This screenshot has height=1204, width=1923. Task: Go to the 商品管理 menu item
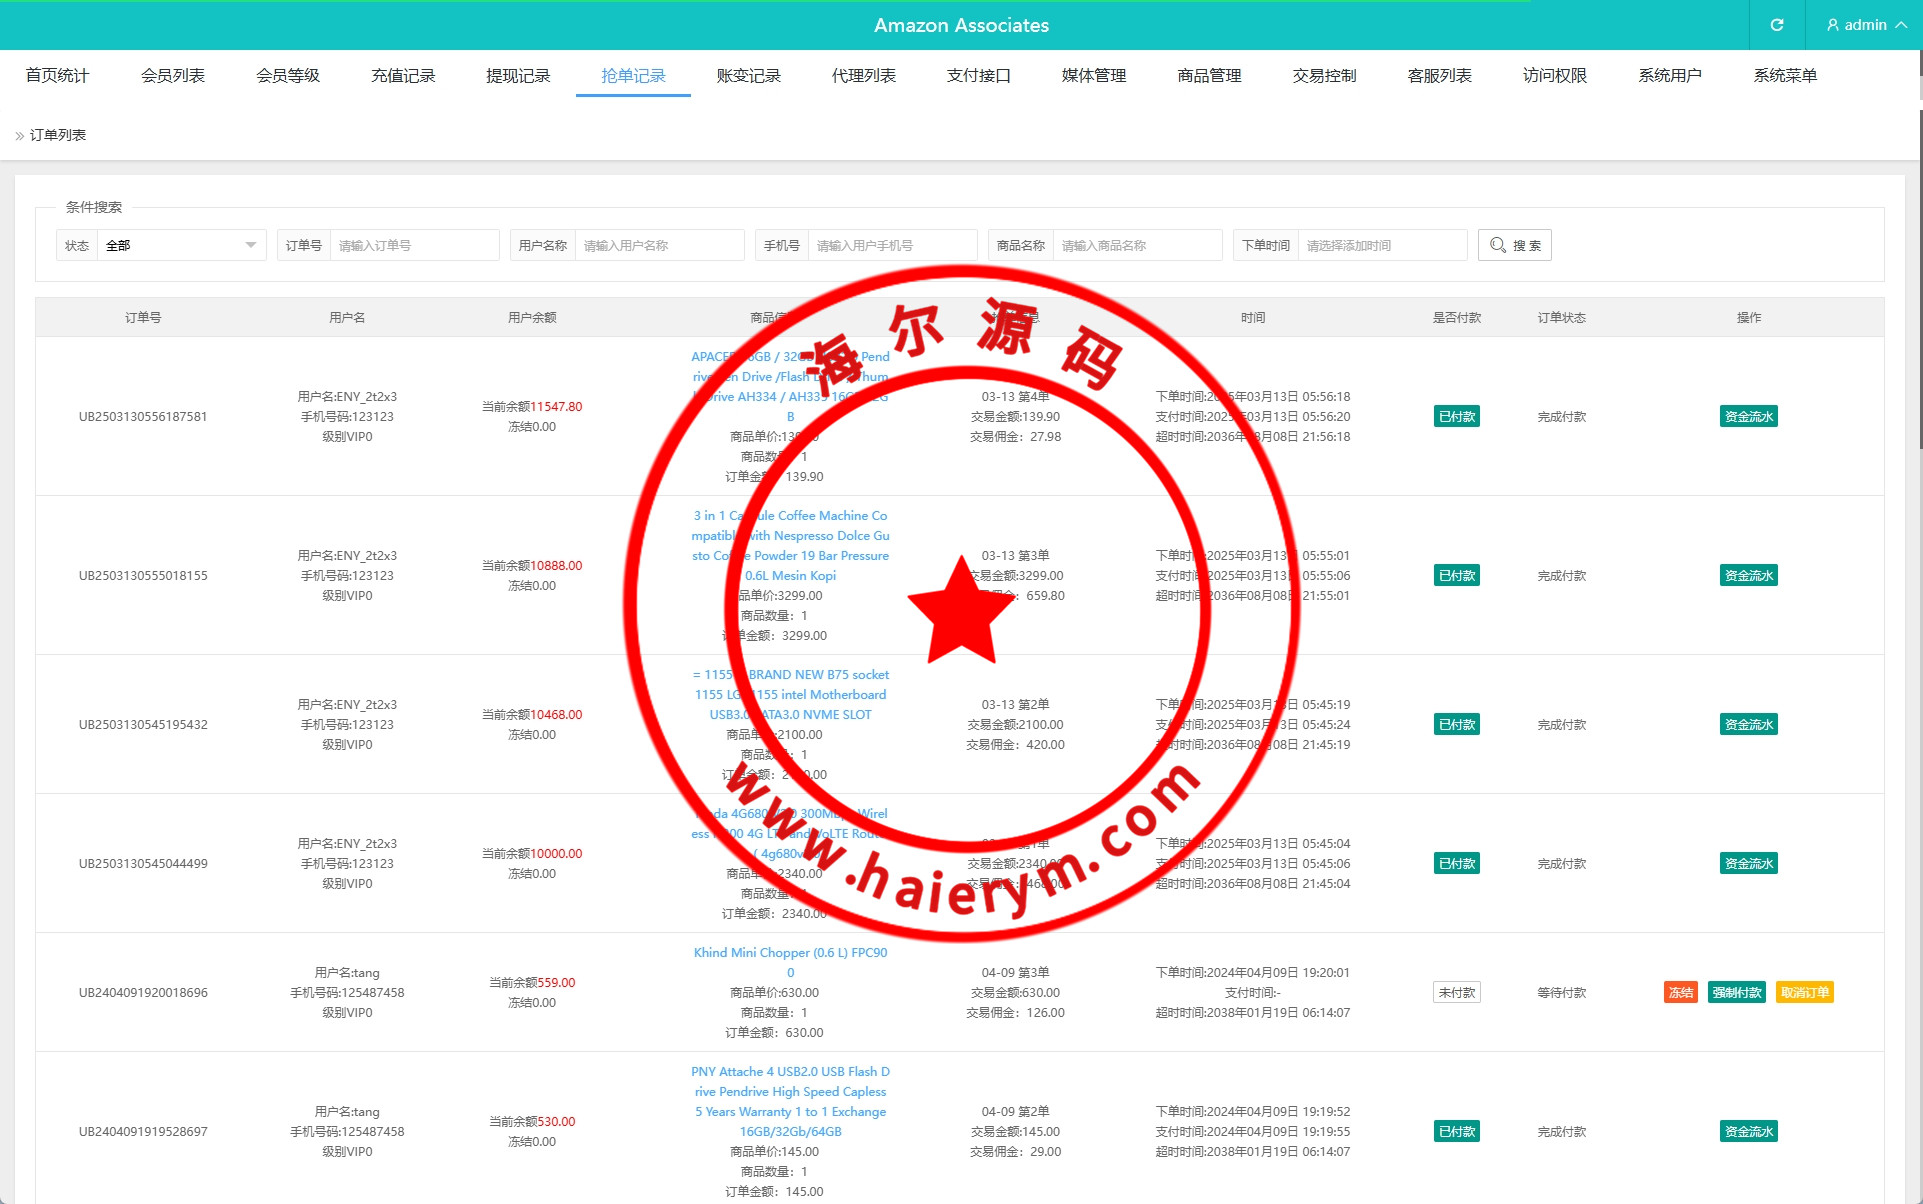pyautogui.click(x=1209, y=75)
